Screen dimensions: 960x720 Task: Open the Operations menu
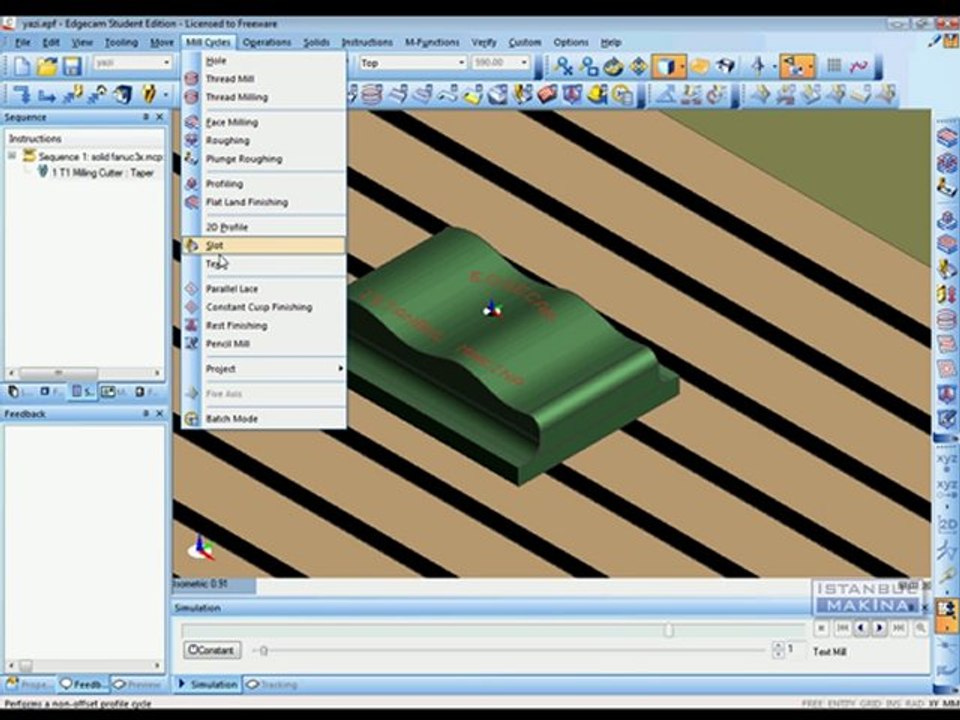pyautogui.click(x=266, y=42)
